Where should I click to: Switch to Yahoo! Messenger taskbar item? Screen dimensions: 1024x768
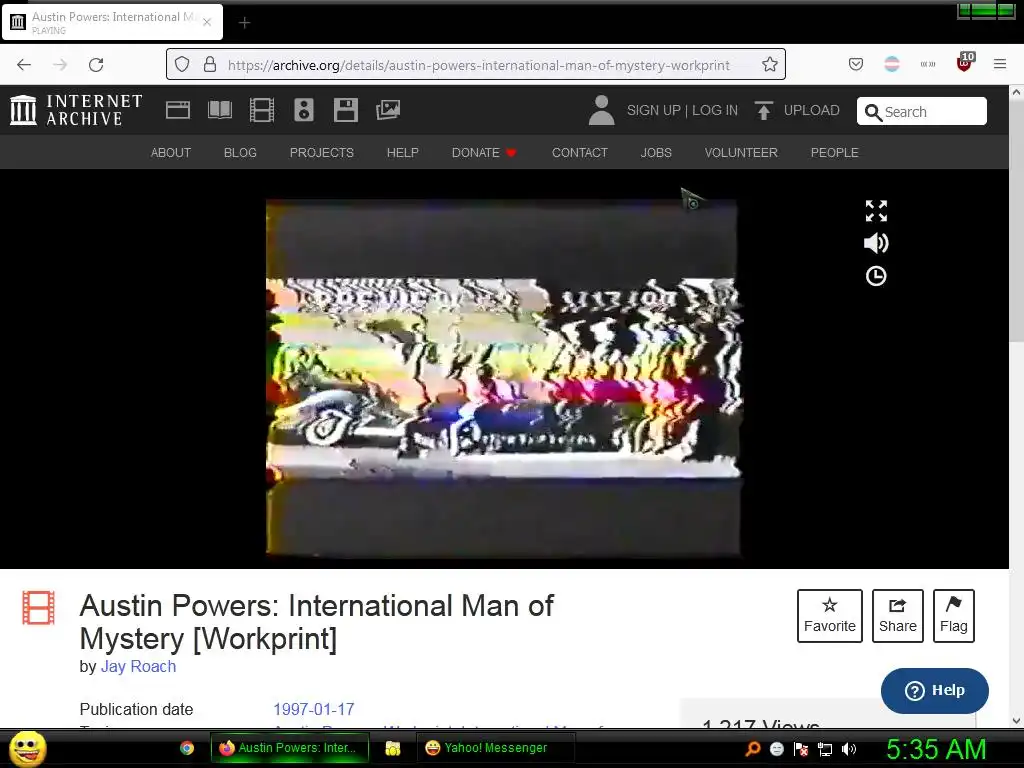pyautogui.click(x=496, y=748)
